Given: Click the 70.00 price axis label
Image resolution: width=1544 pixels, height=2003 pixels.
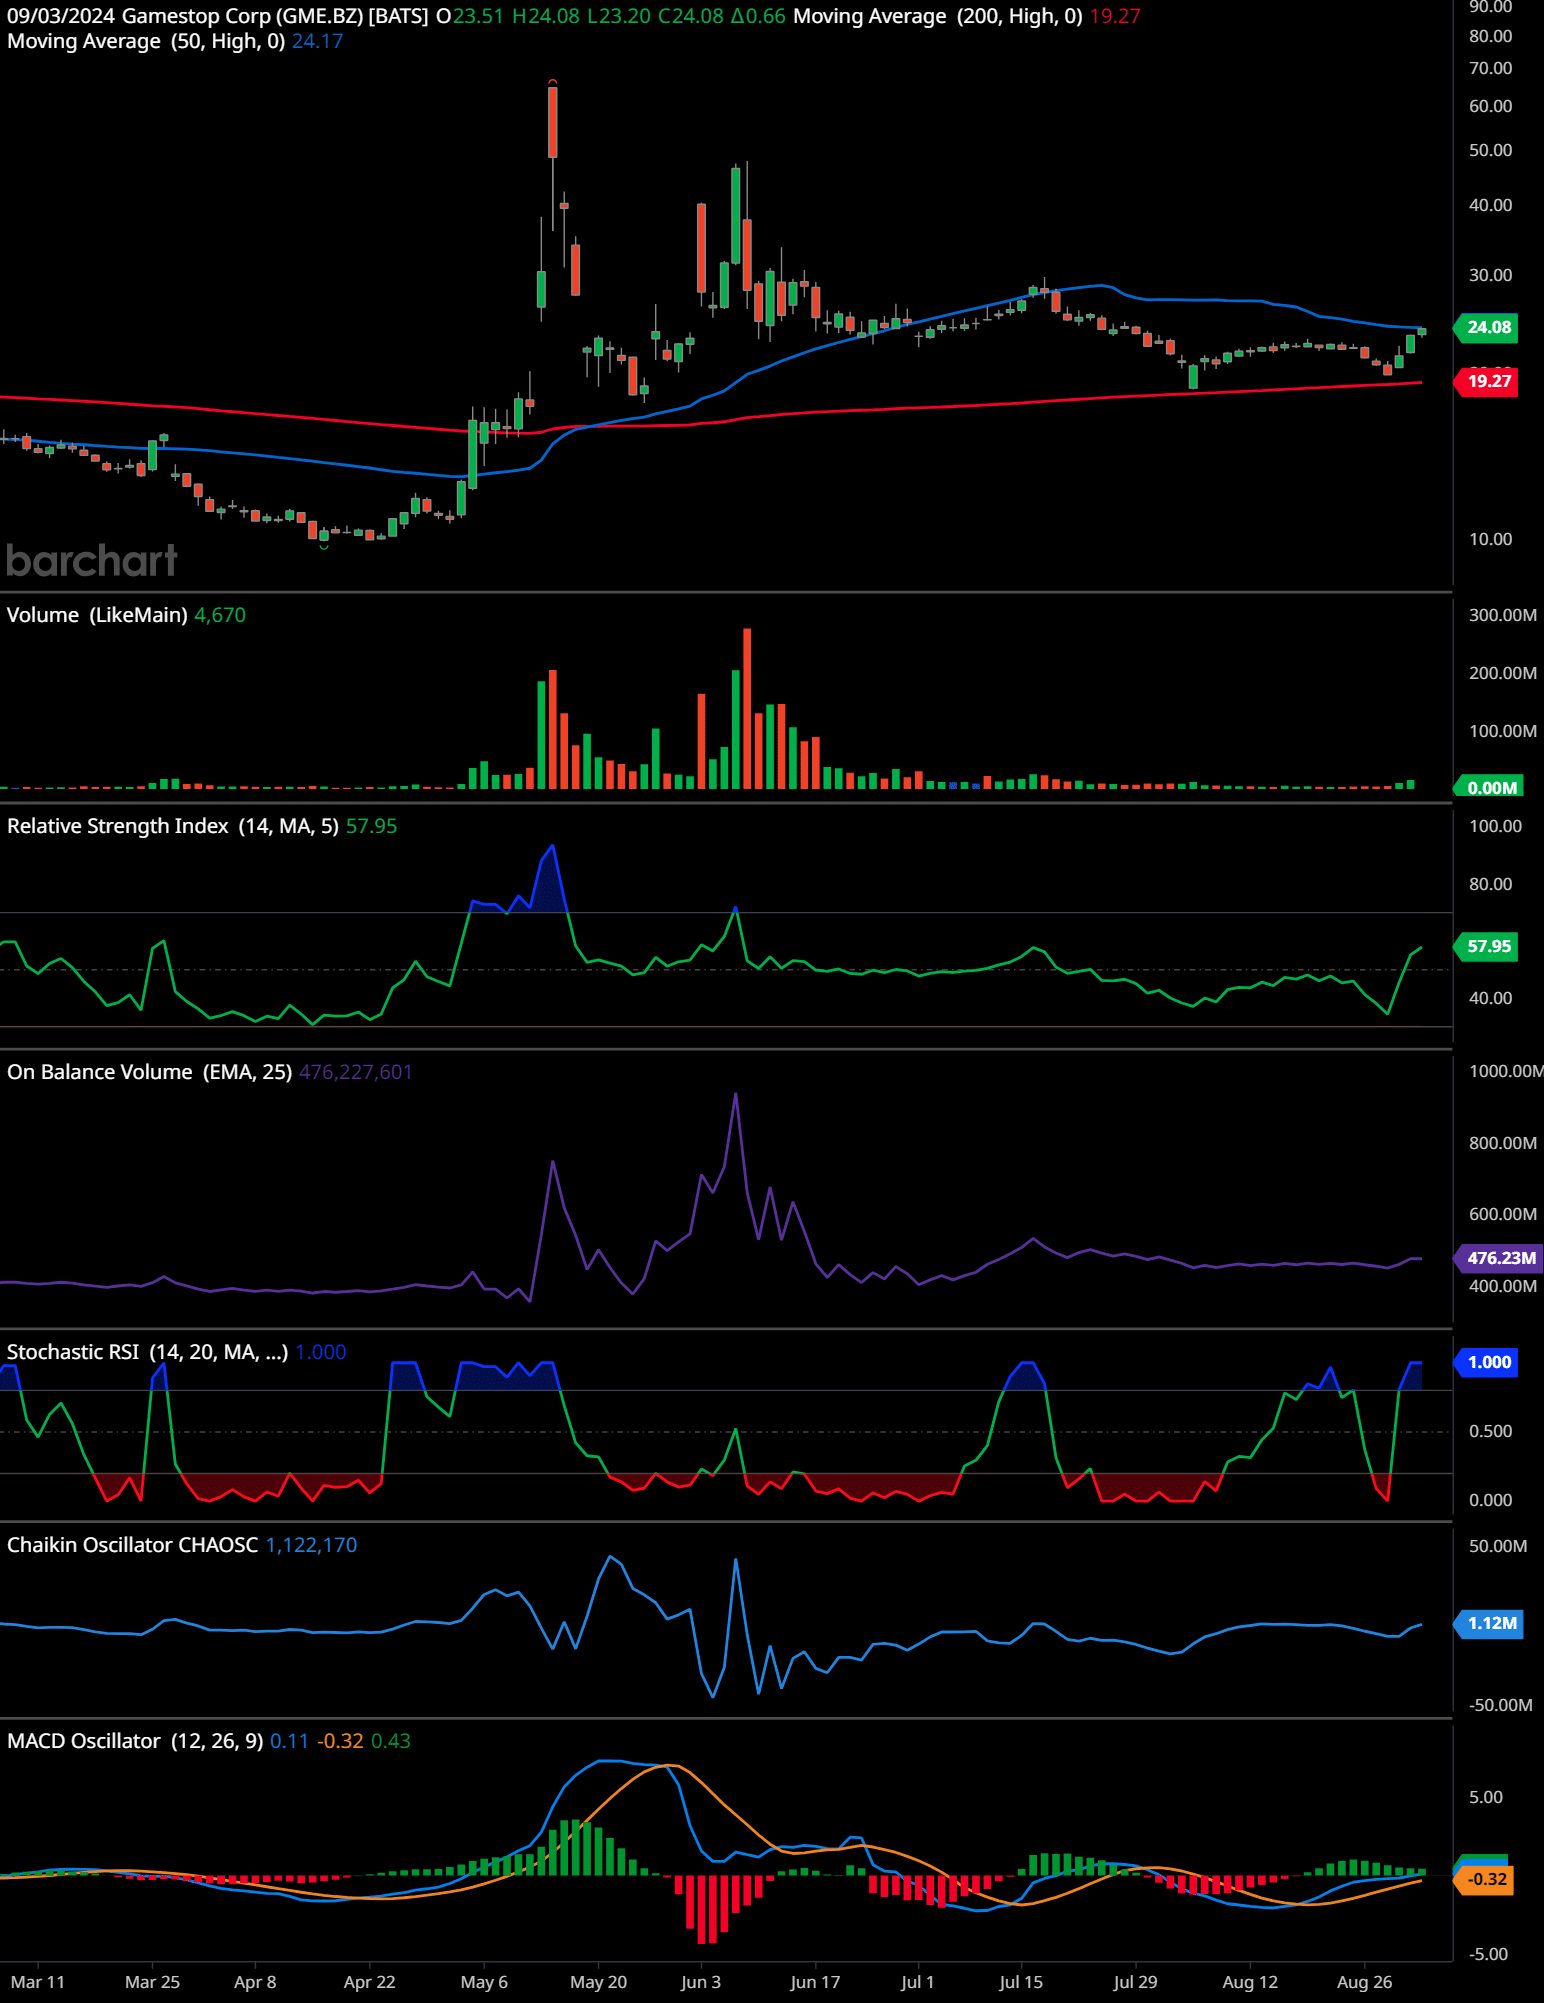Looking at the screenshot, I should (x=1490, y=68).
